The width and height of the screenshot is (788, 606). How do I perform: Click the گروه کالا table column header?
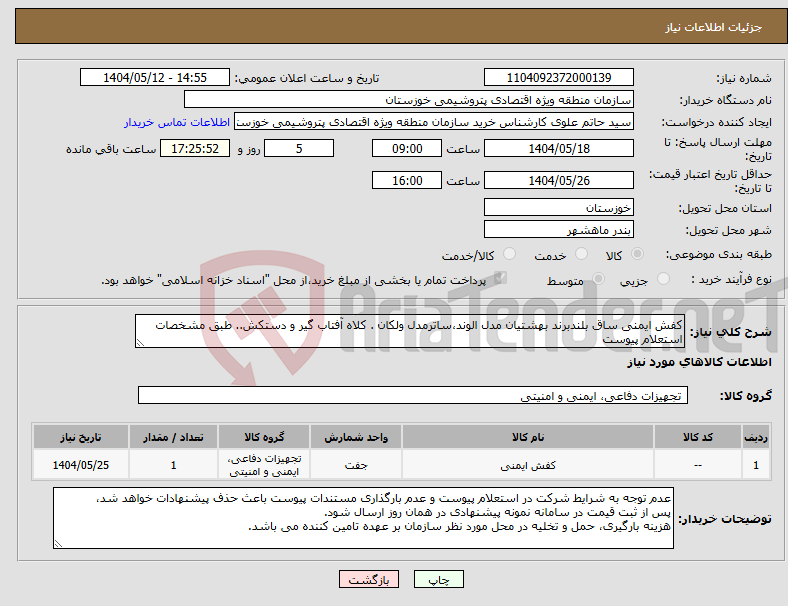click(264, 437)
